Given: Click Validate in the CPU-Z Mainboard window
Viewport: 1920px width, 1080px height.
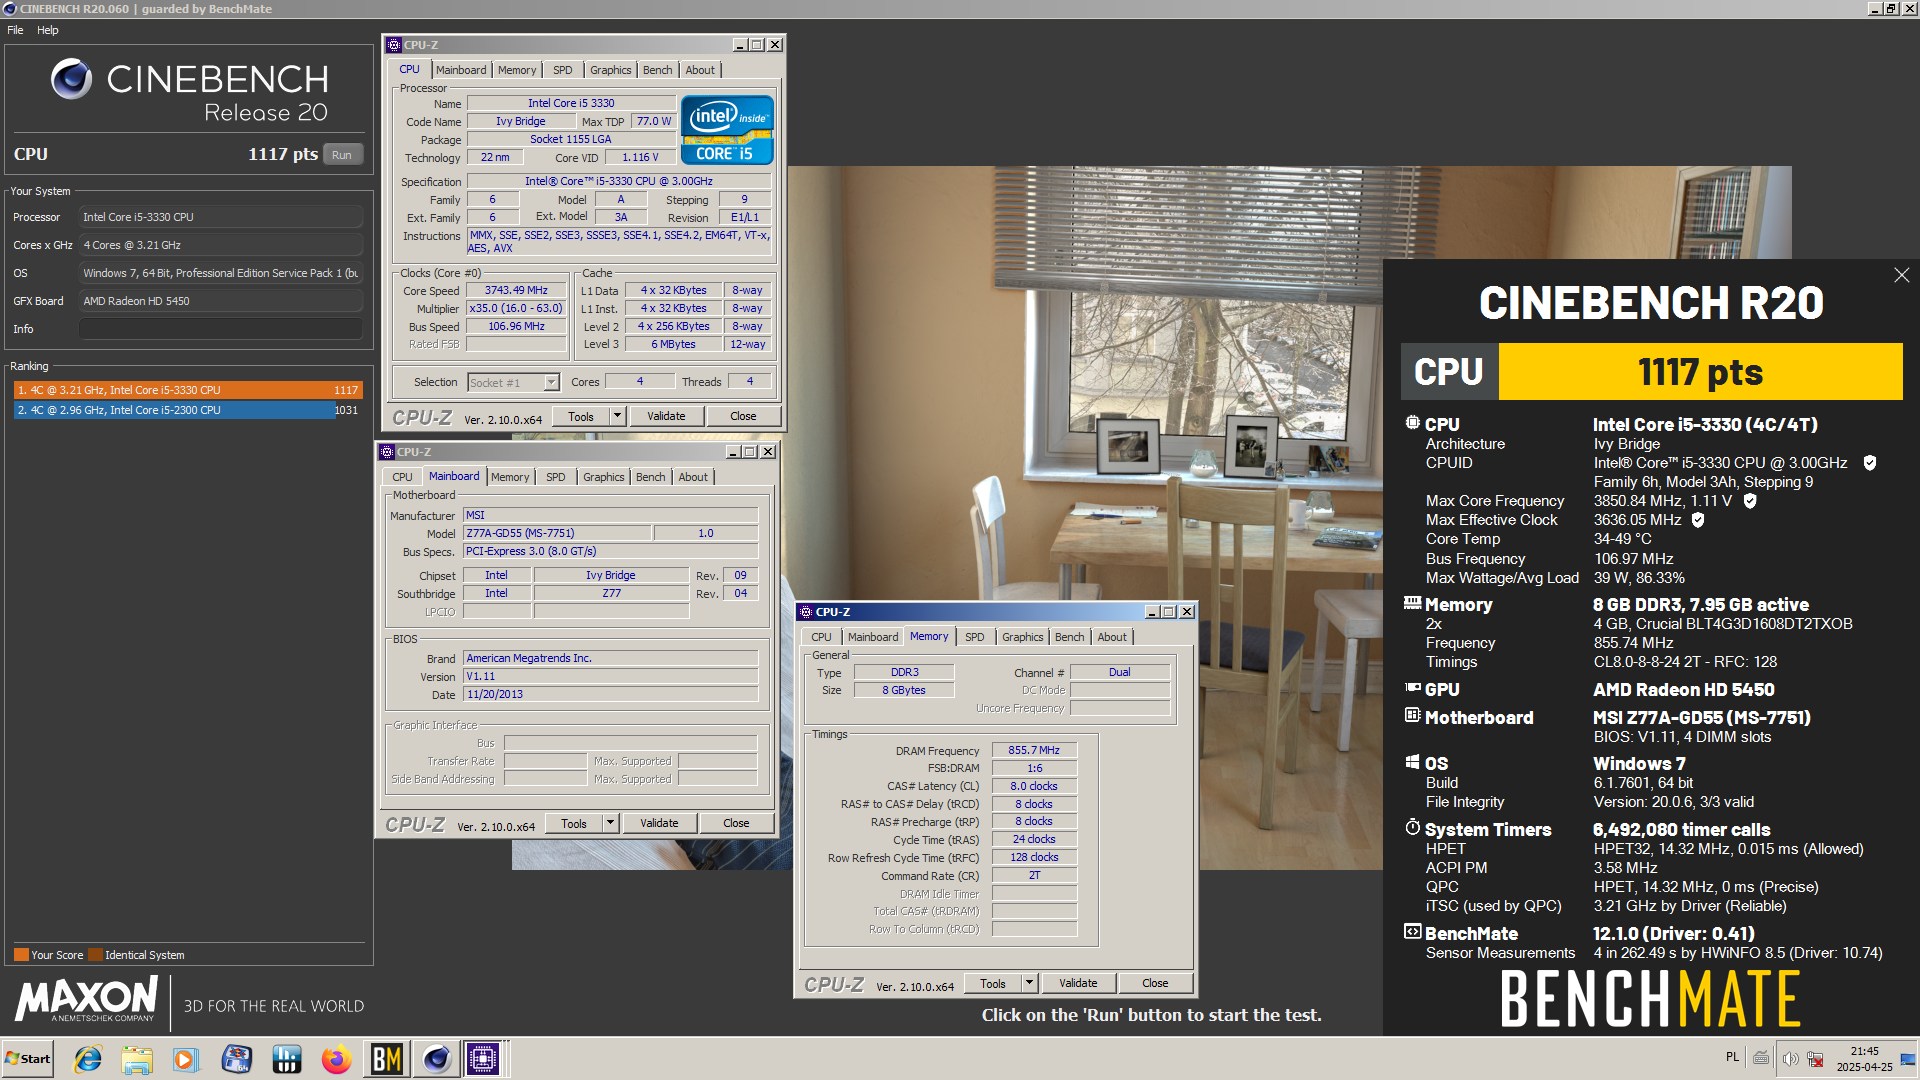Looking at the screenshot, I should [659, 823].
